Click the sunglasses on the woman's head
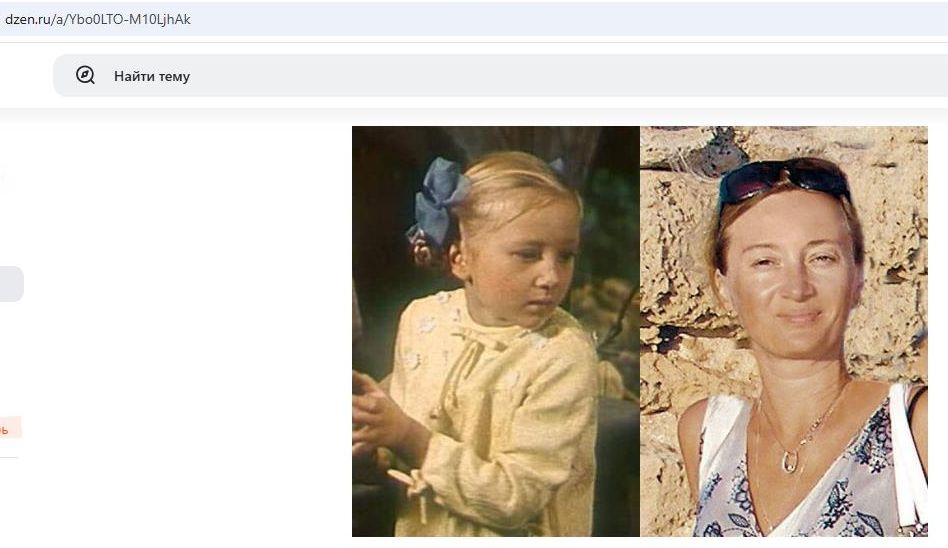 pyautogui.click(x=784, y=180)
